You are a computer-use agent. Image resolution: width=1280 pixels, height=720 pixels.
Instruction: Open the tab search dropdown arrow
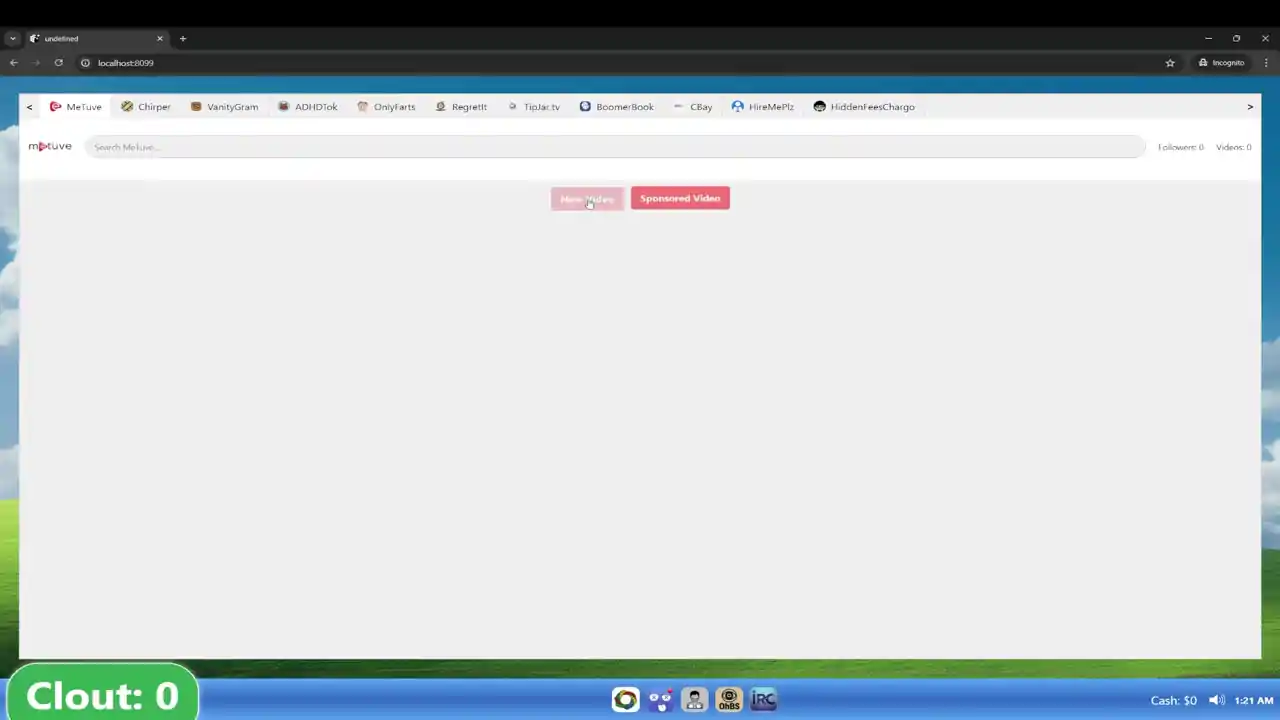pyautogui.click(x=12, y=38)
